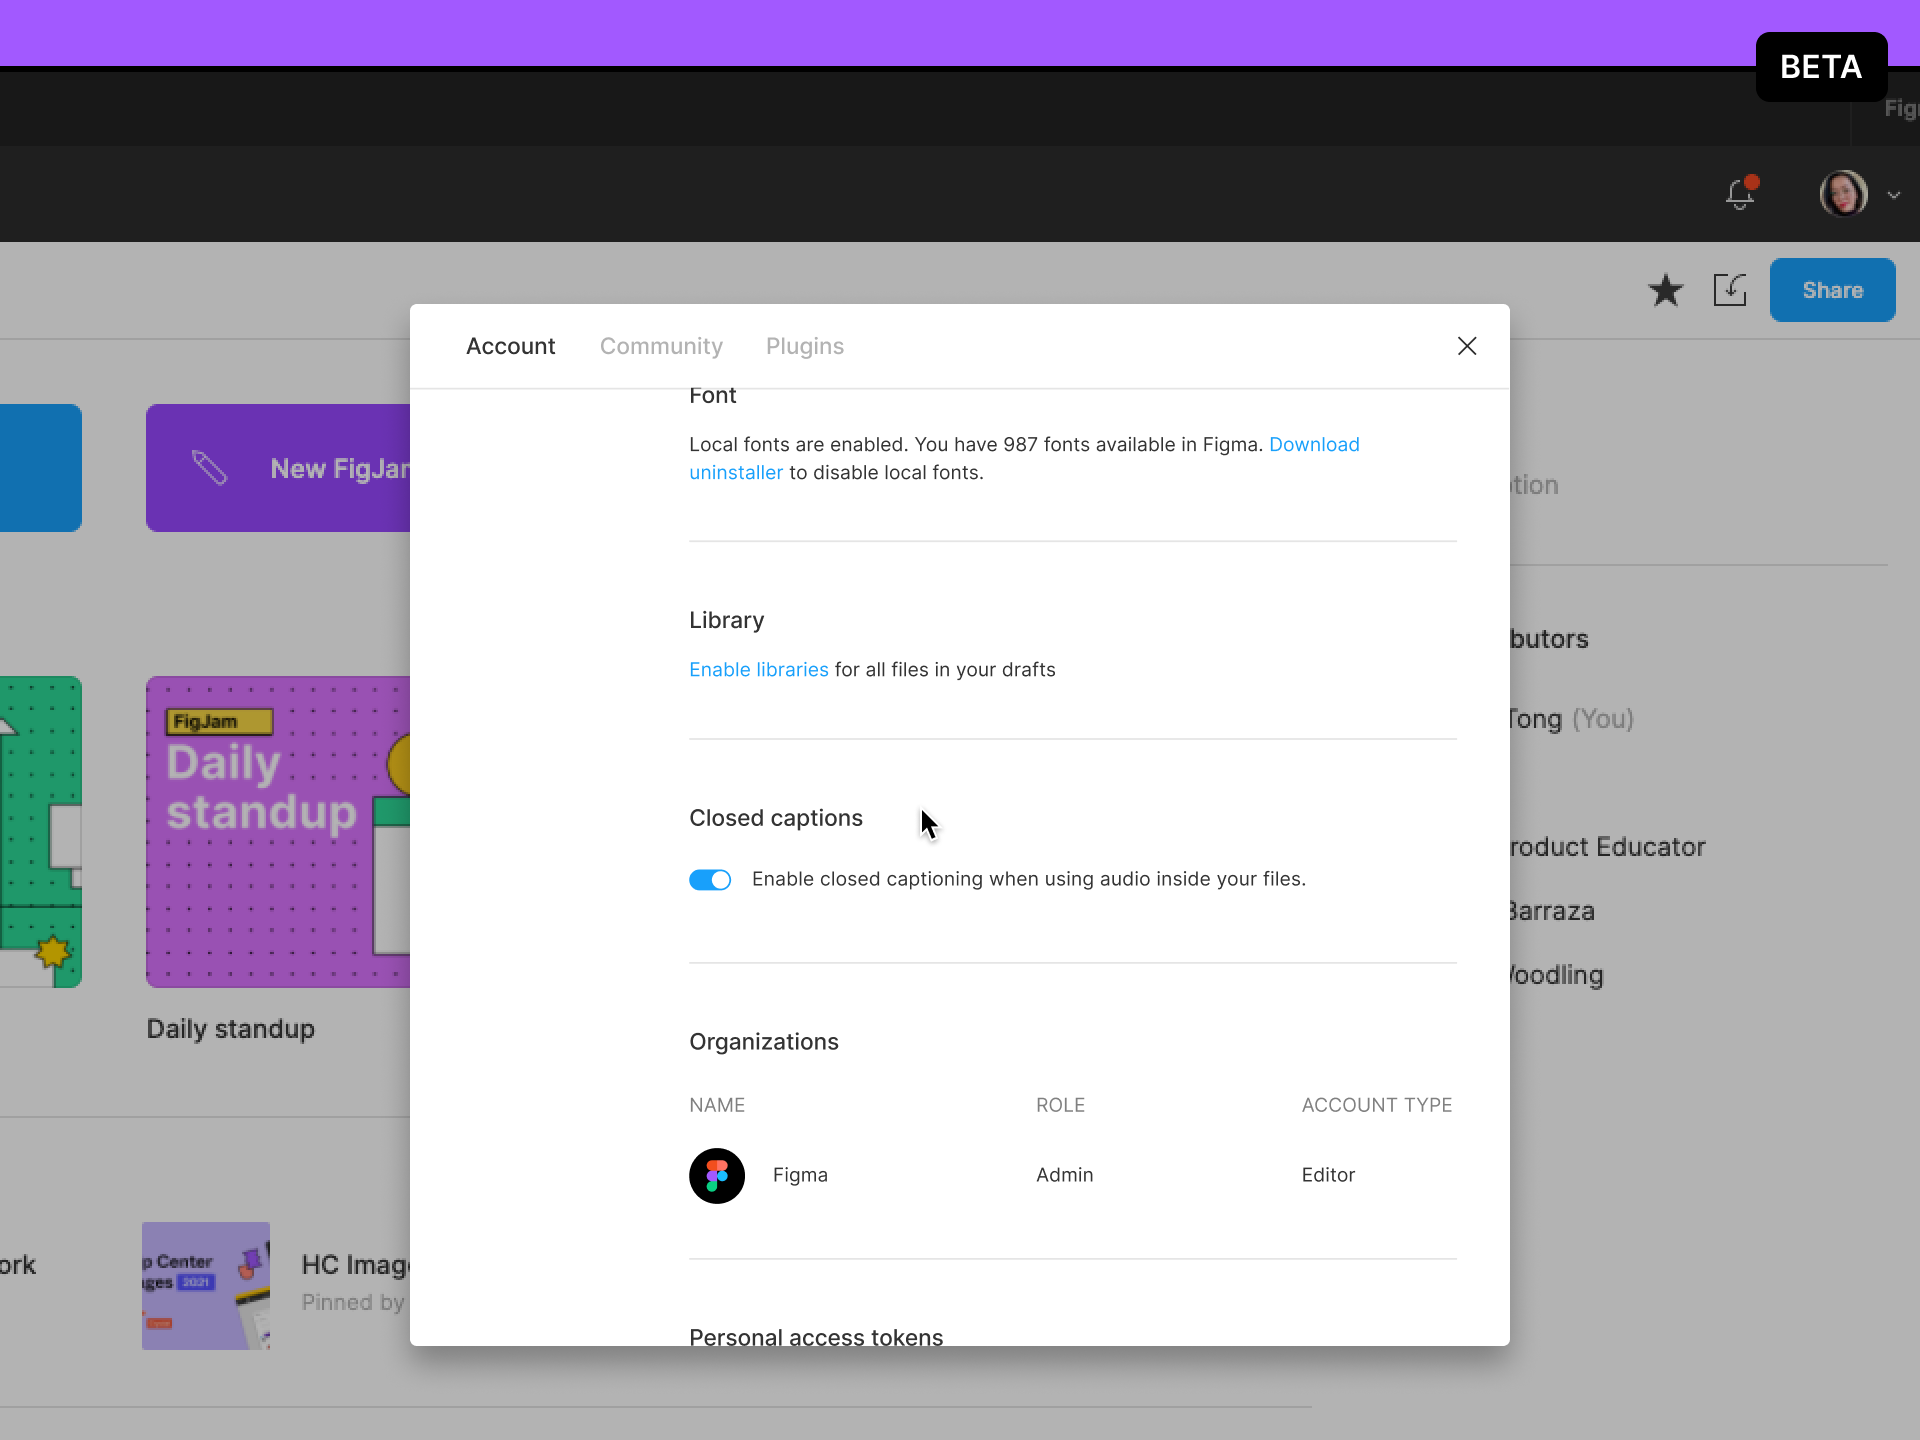Open the Plugins tab
Screen dimensions: 1920x1440
pyautogui.click(x=805, y=346)
